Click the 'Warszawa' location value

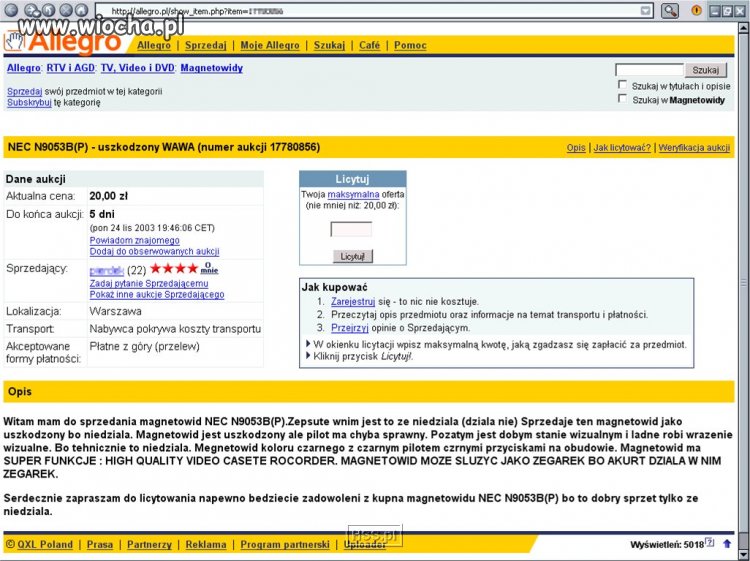[115, 311]
